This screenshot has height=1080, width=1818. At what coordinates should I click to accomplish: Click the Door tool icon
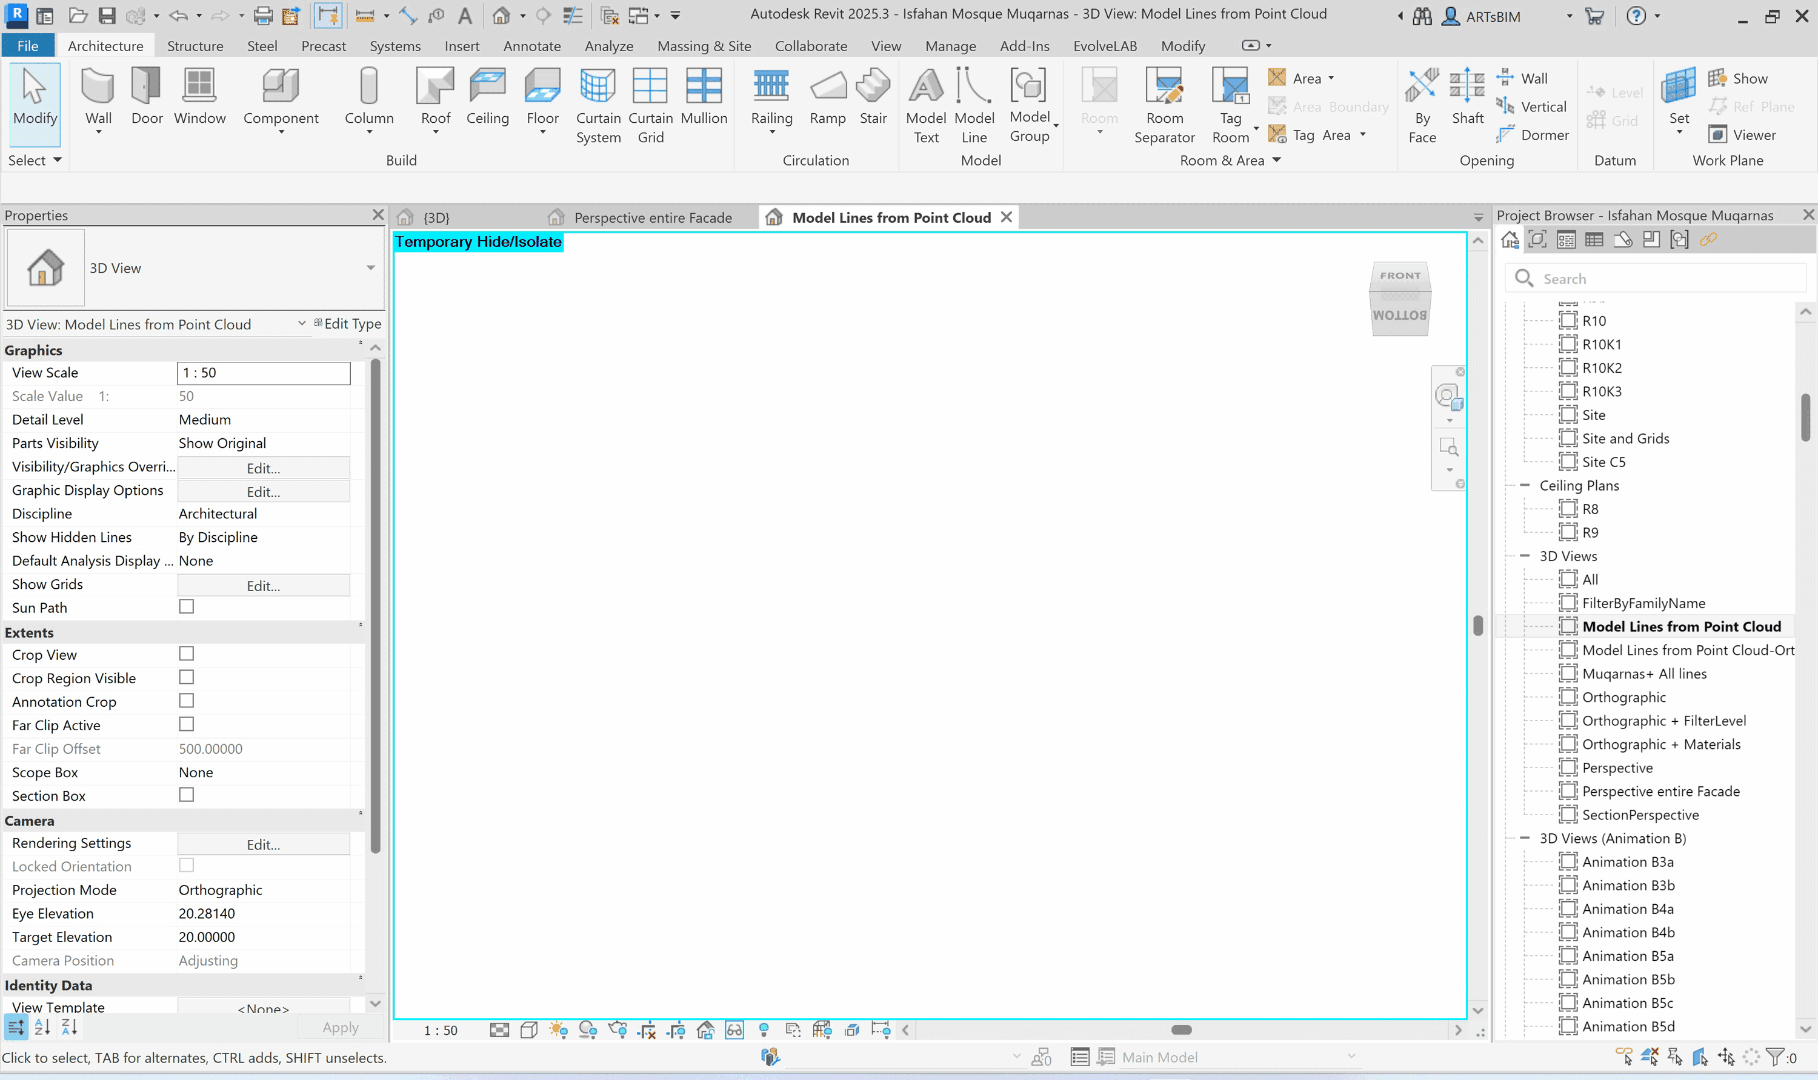[x=146, y=90]
